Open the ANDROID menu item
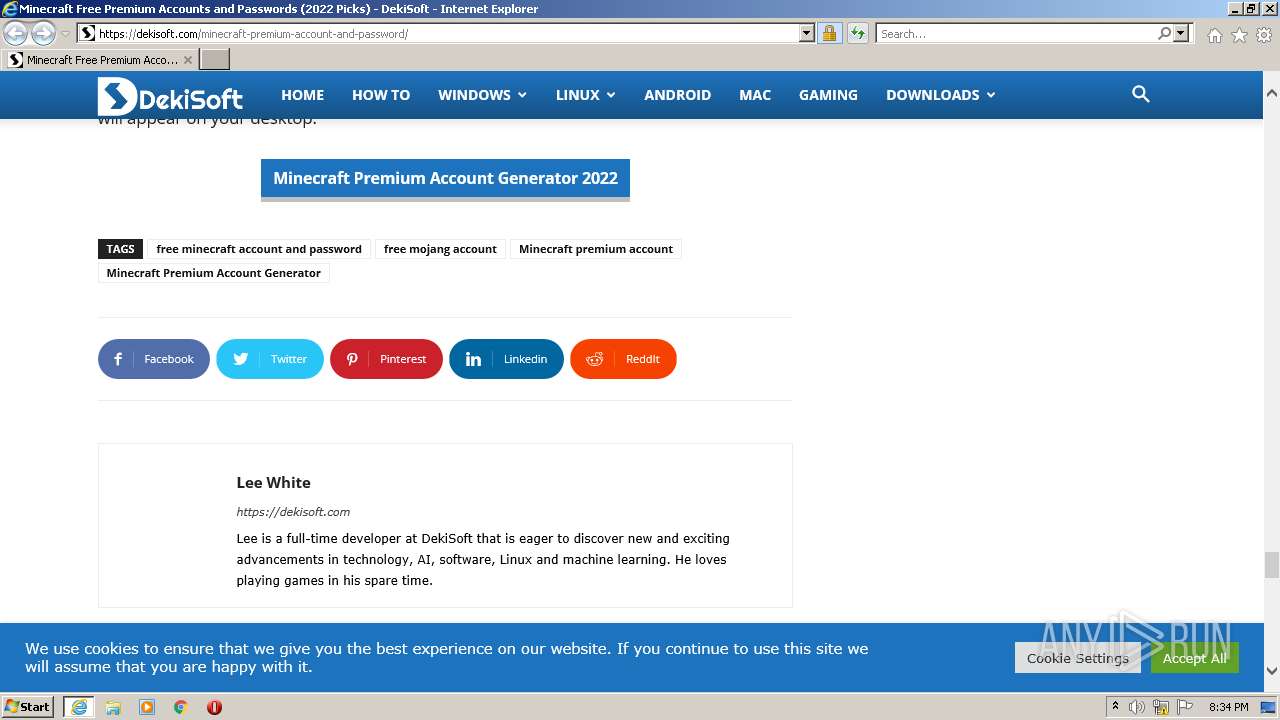 pos(677,95)
